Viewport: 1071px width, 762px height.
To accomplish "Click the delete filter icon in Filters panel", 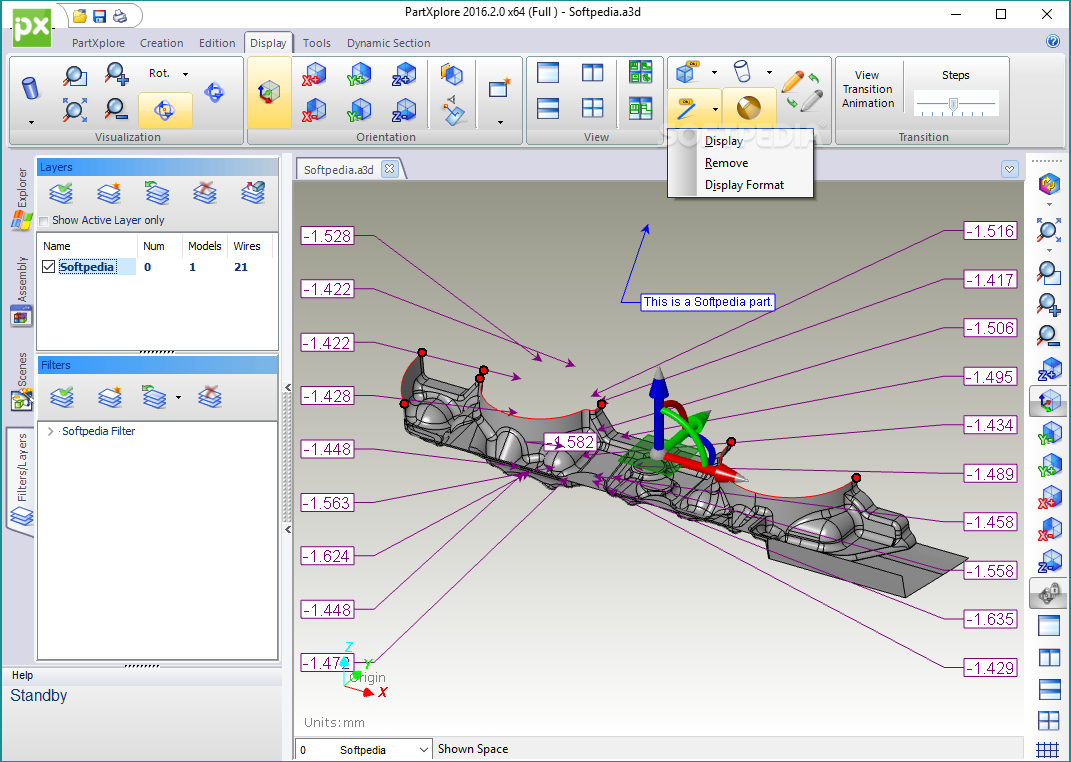I will [x=210, y=396].
